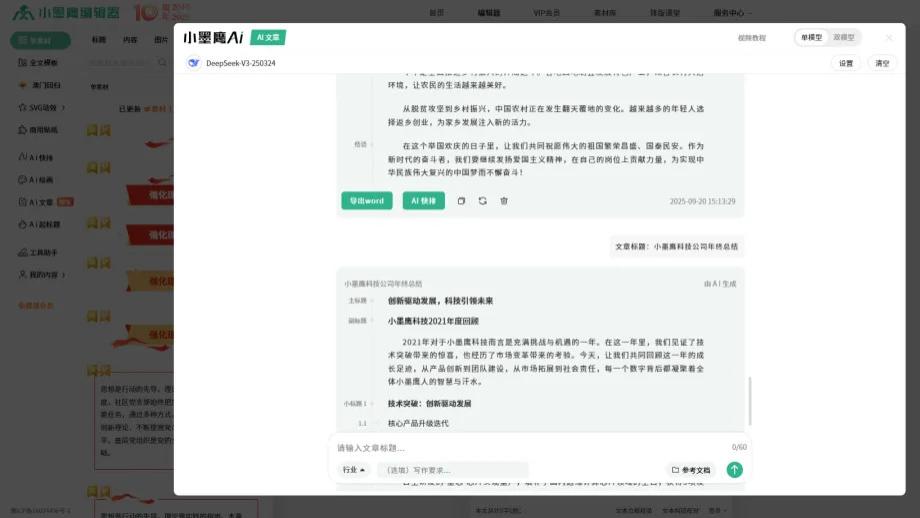Click the timestamp 2025-09-20 15:13:29
The height and width of the screenshot is (518, 920).
pyautogui.click(x=702, y=201)
